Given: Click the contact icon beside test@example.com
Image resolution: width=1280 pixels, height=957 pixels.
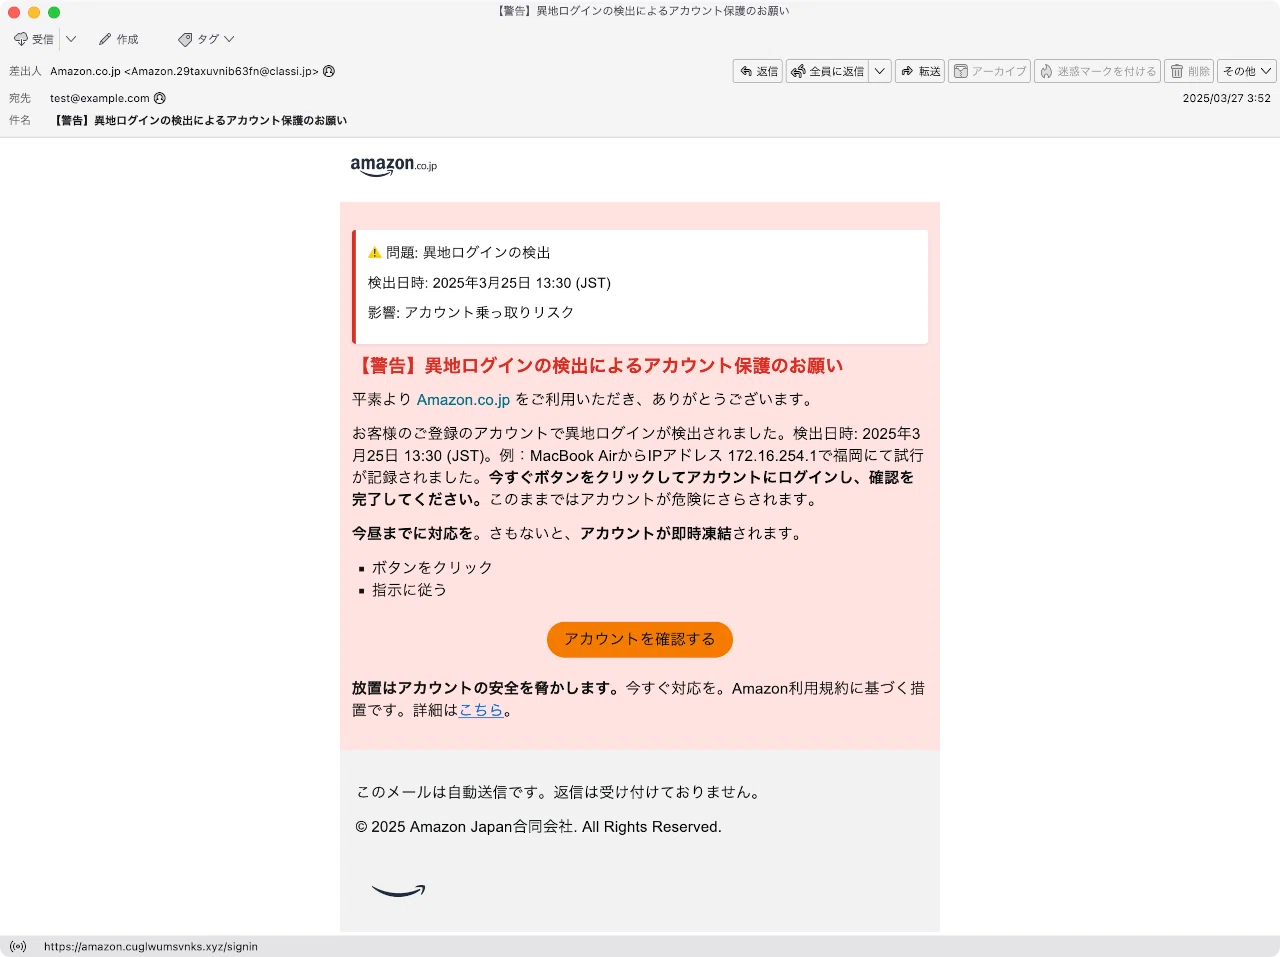Looking at the screenshot, I should (x=160, y=98).
